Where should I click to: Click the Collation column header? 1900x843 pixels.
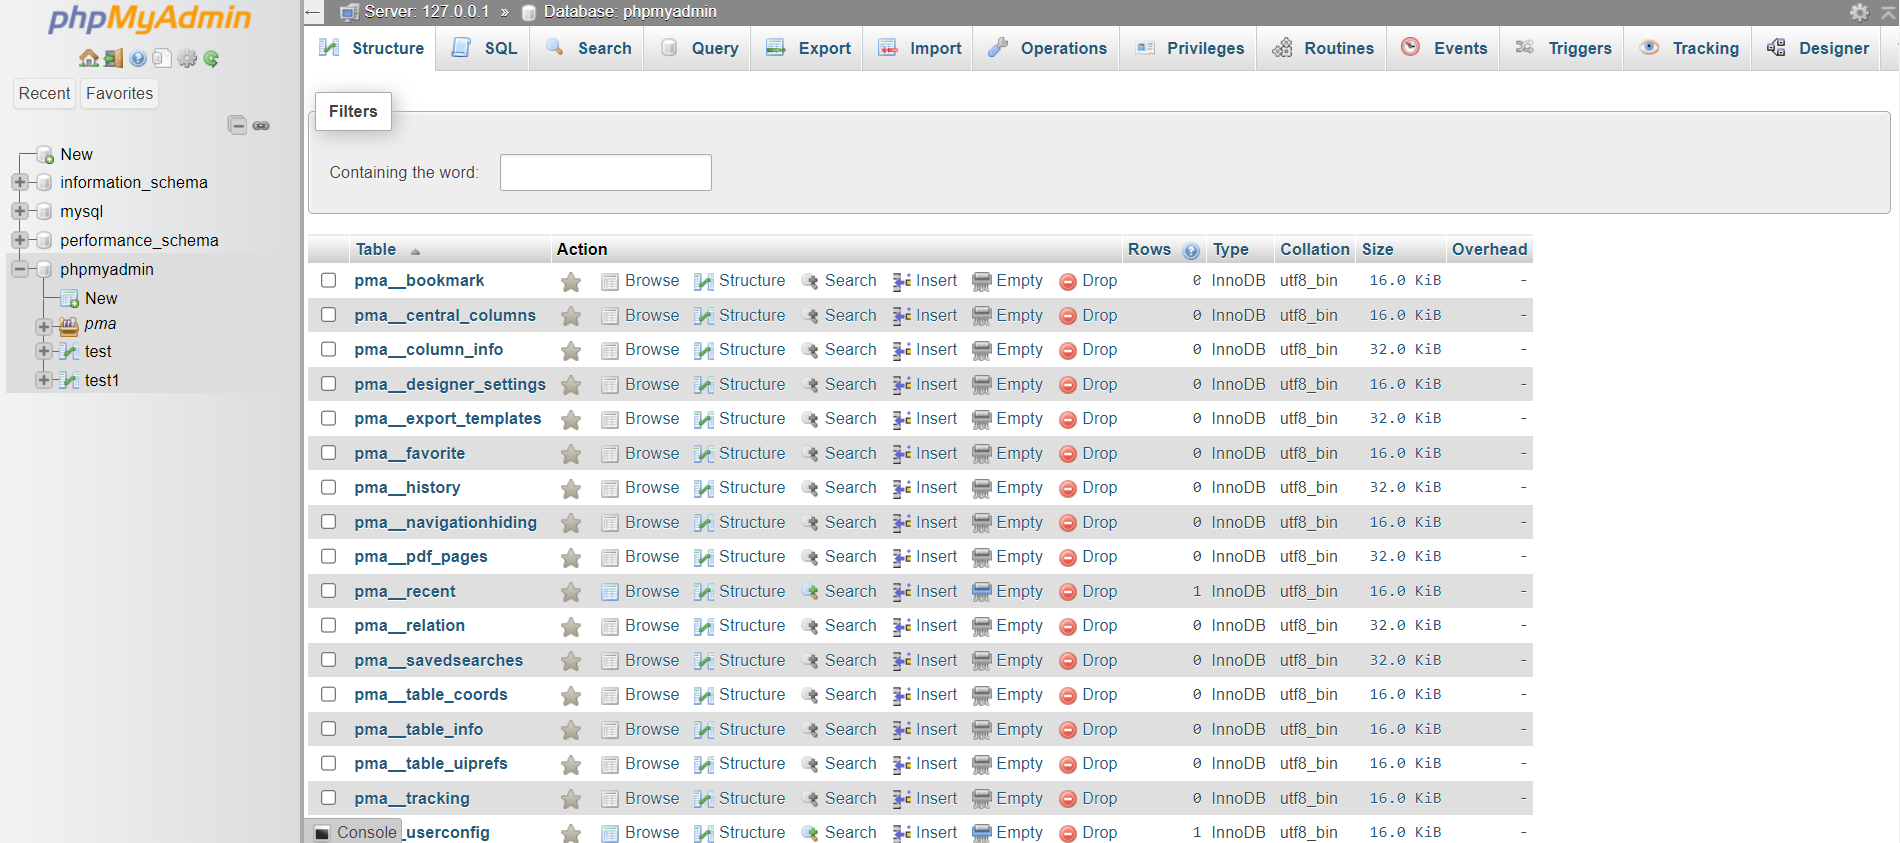(1315, 249)
